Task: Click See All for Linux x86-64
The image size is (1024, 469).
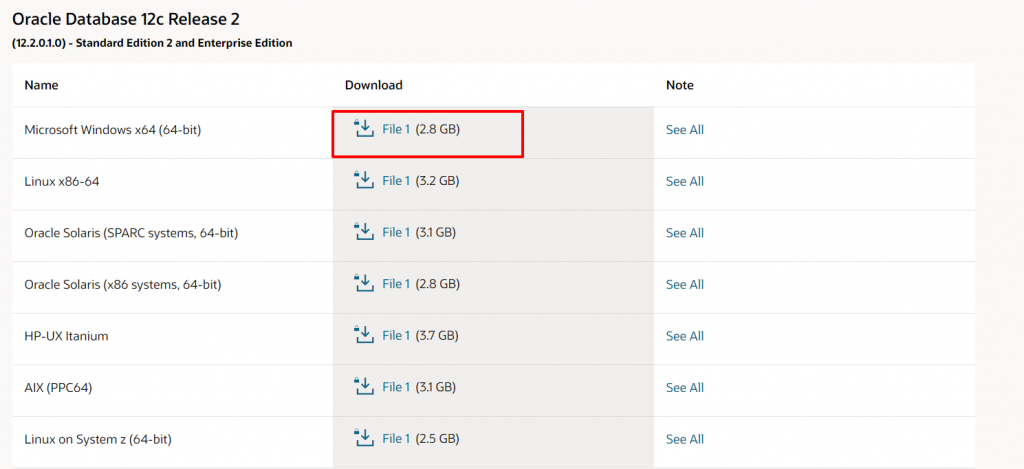Action: [x=684, y=182]
